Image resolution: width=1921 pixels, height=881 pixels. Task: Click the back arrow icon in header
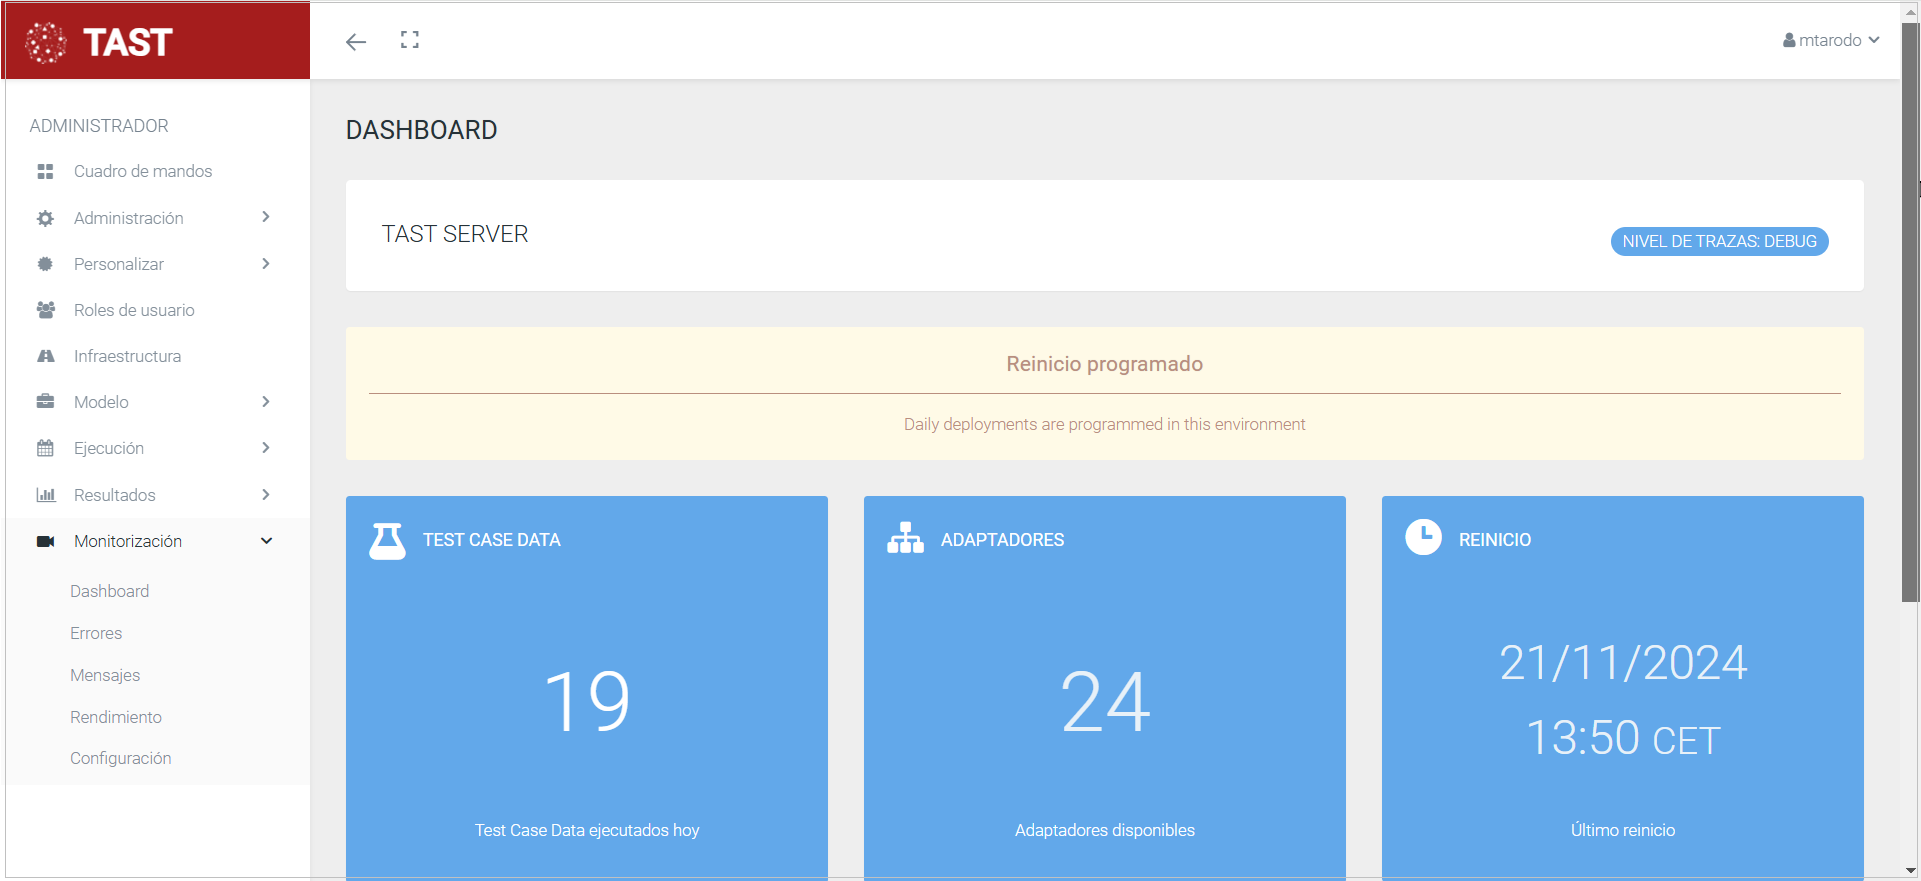356,41
